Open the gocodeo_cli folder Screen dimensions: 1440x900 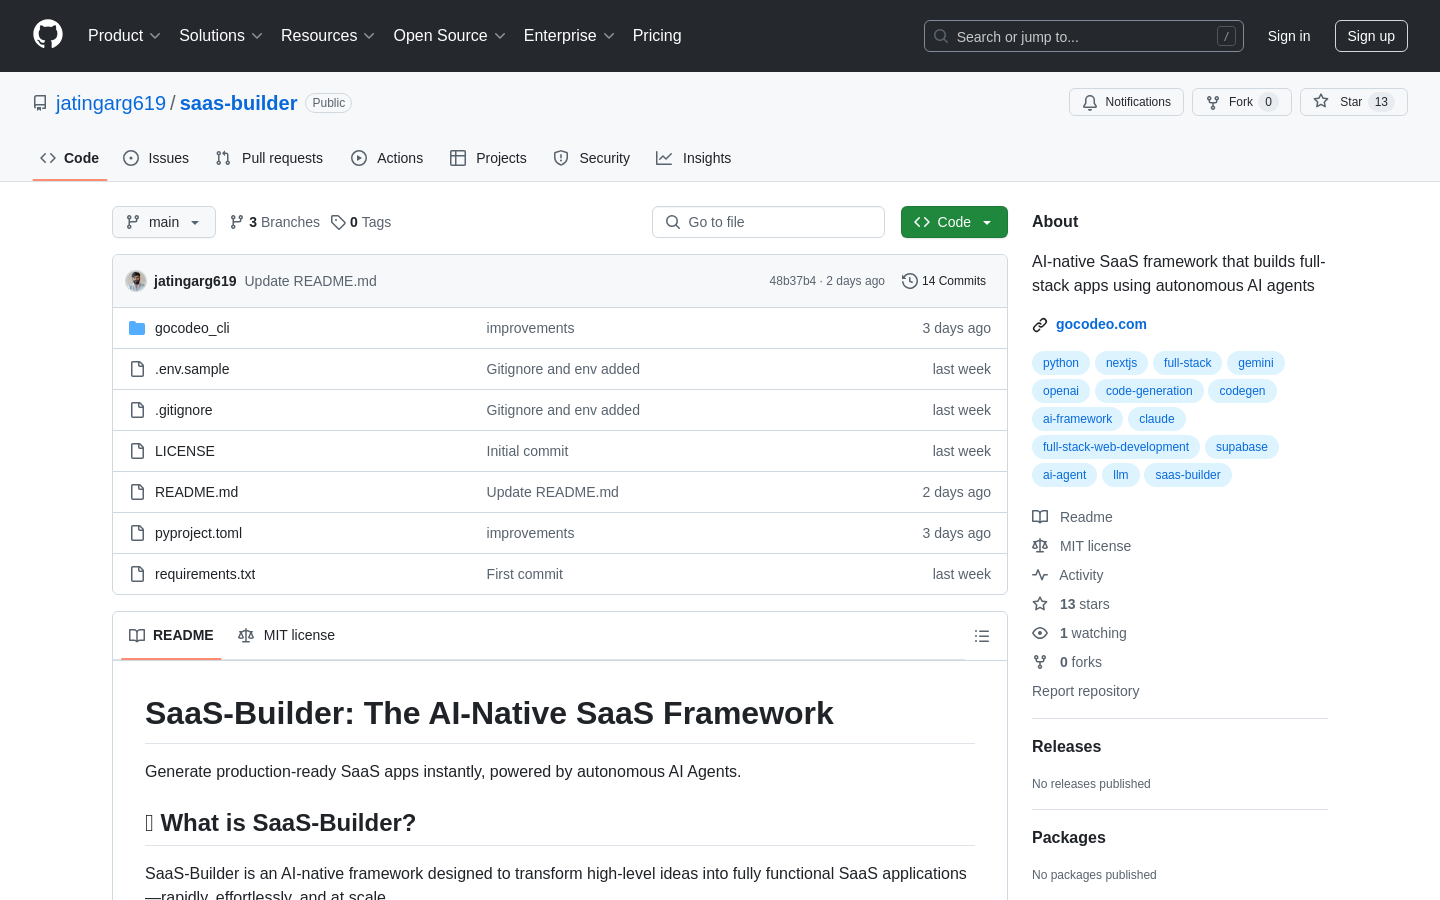click(x=192, y=328)
